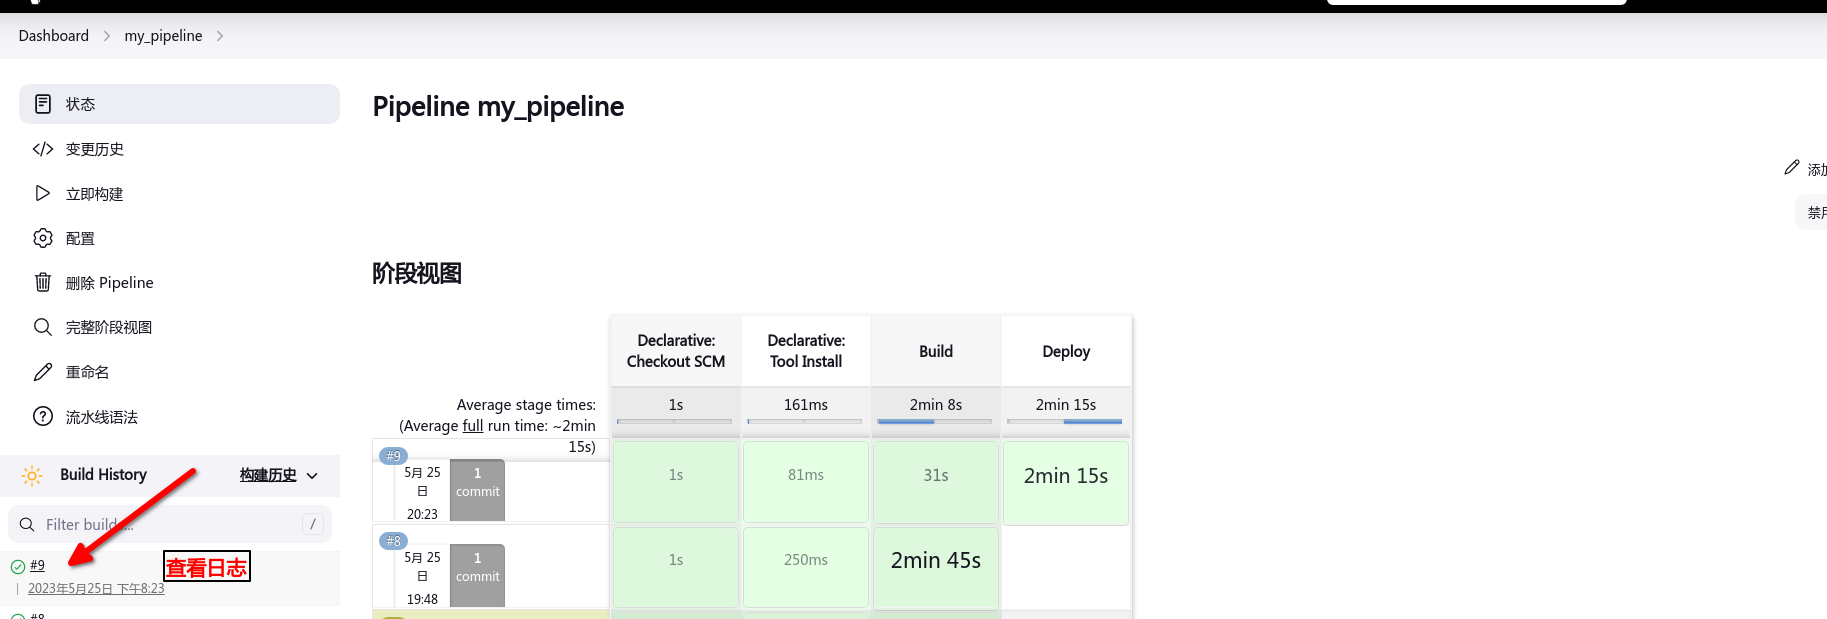Click the question mark icon for 流水线语法
Image resolution: width=1827 pixels, height=619 pixels.
pyautogui.click(x=43, y=416)
